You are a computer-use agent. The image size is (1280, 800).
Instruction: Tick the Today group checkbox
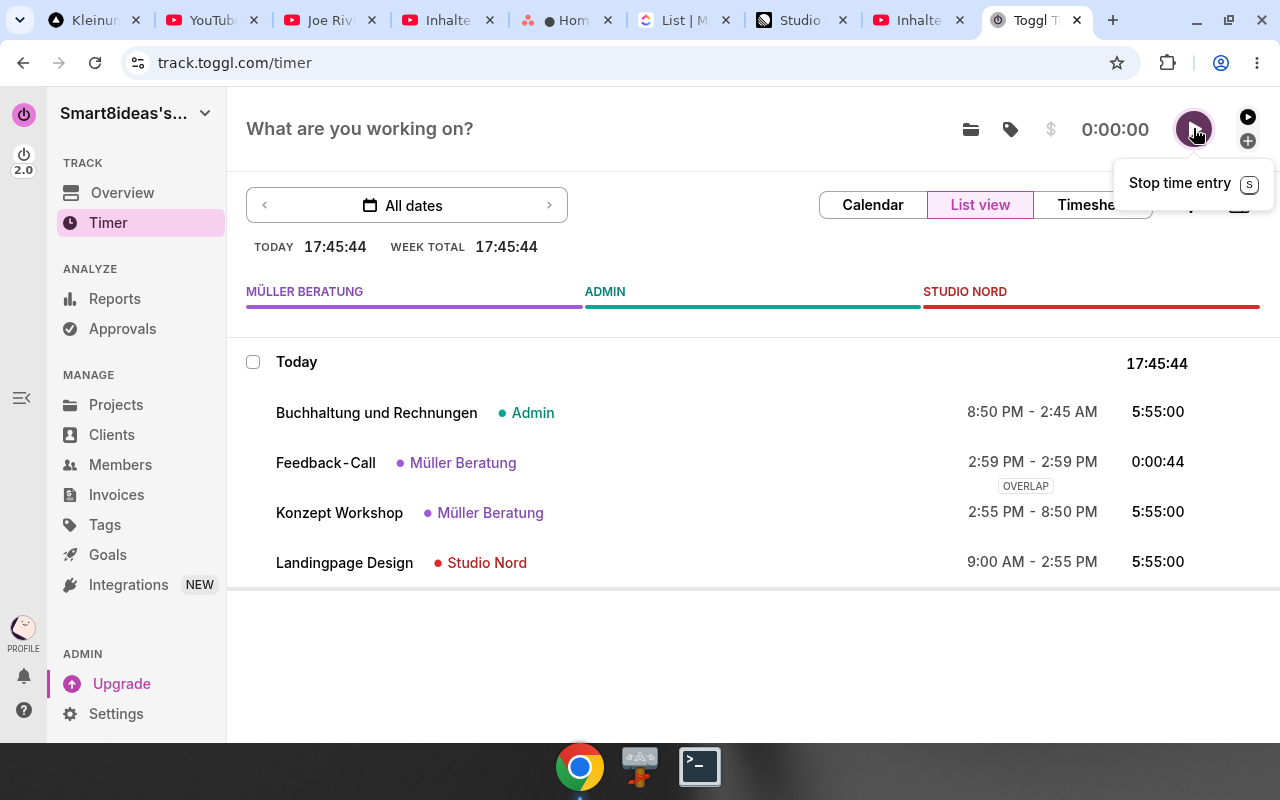[253, 362]
